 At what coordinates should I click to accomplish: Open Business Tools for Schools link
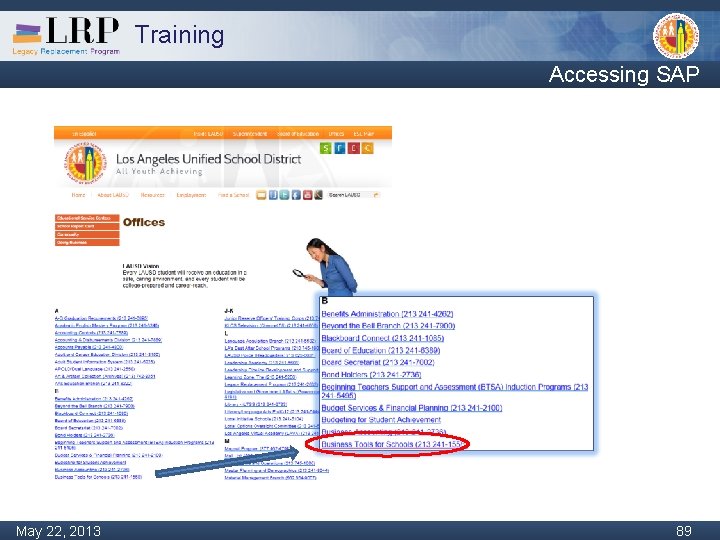(392, 444)
